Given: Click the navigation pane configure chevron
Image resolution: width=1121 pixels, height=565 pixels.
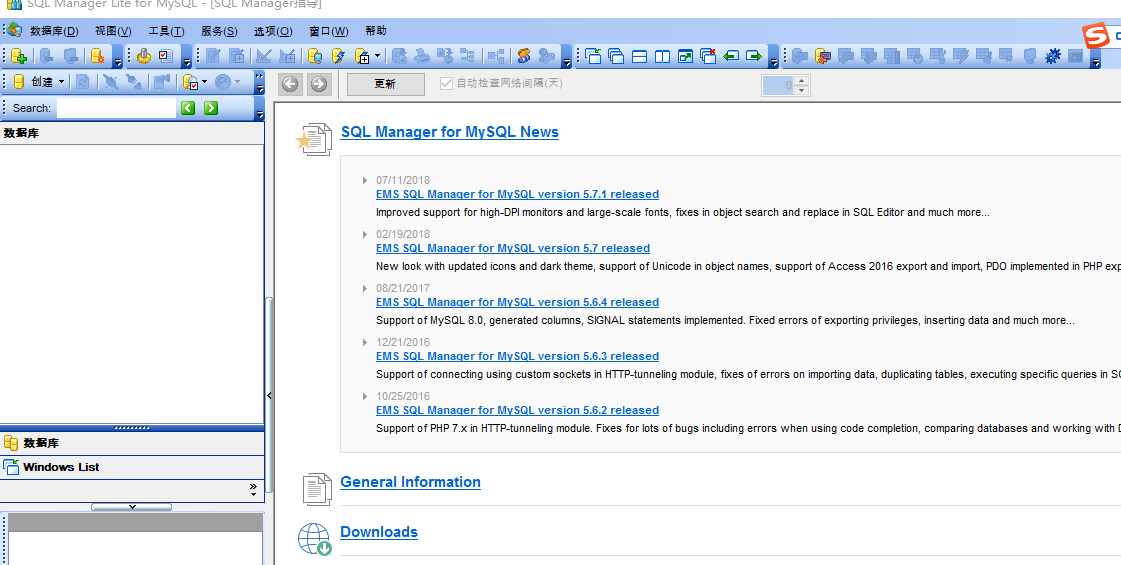Looking at the screenshot, I should (x=253, y=489).
